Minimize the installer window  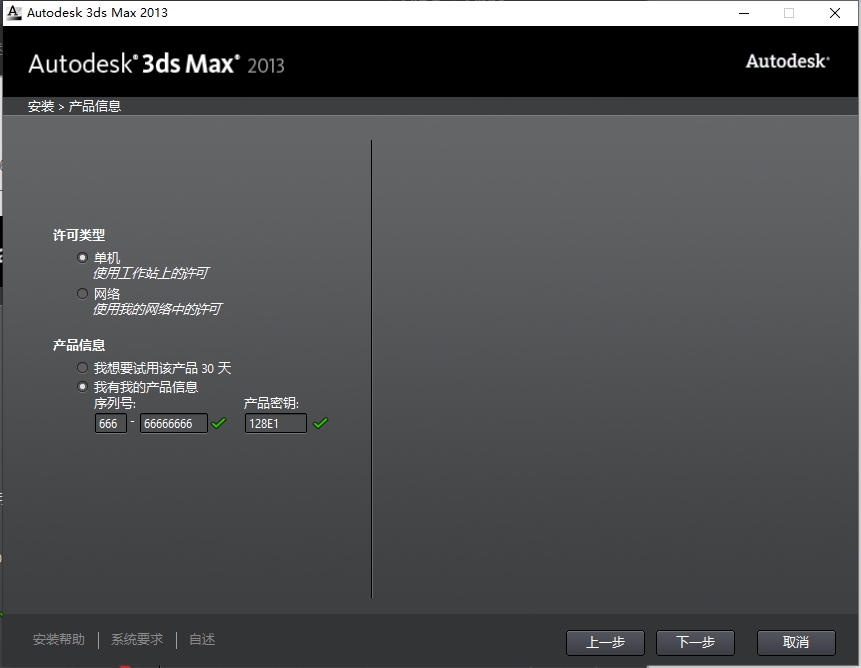[x=743, y=13]
